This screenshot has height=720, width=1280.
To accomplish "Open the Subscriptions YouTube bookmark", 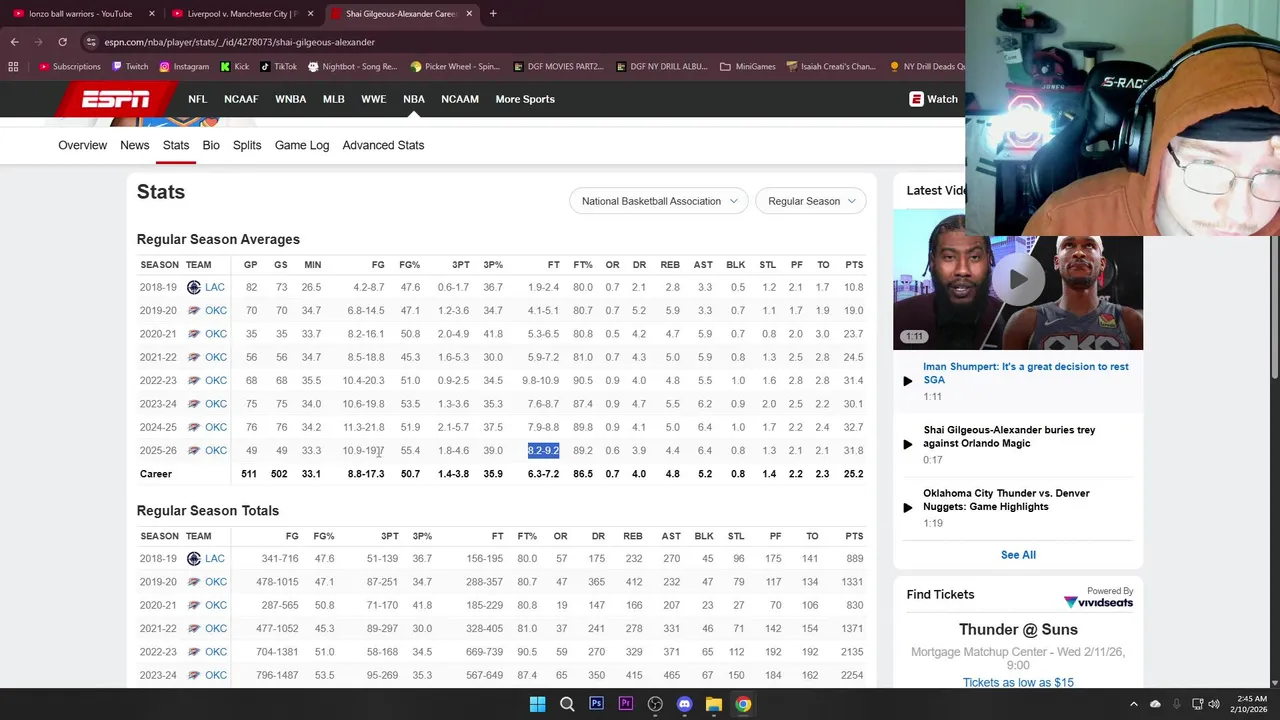I will [70, 67].
